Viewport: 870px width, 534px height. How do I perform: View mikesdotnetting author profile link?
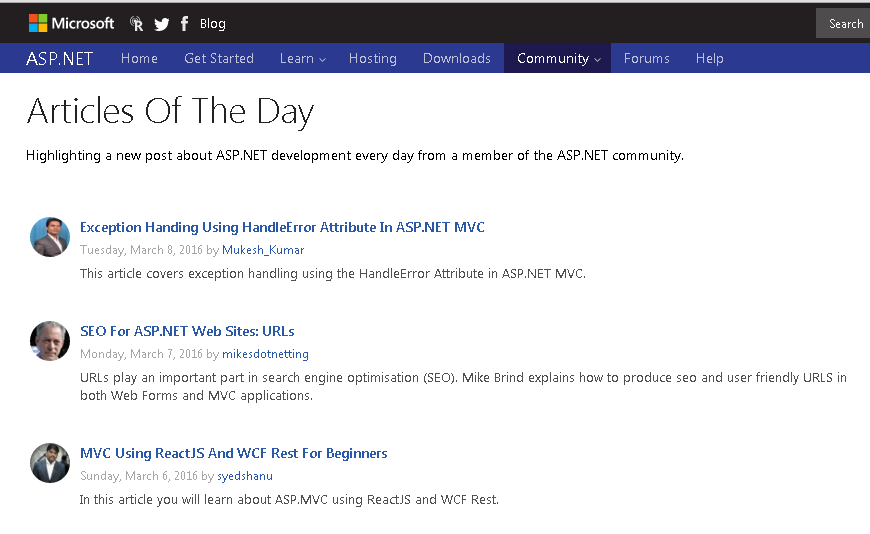click(x=265, y=354)
